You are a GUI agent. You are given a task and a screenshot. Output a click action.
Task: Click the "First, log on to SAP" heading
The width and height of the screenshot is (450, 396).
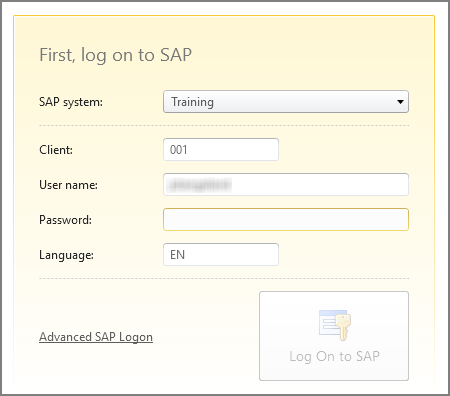[115, 55]
